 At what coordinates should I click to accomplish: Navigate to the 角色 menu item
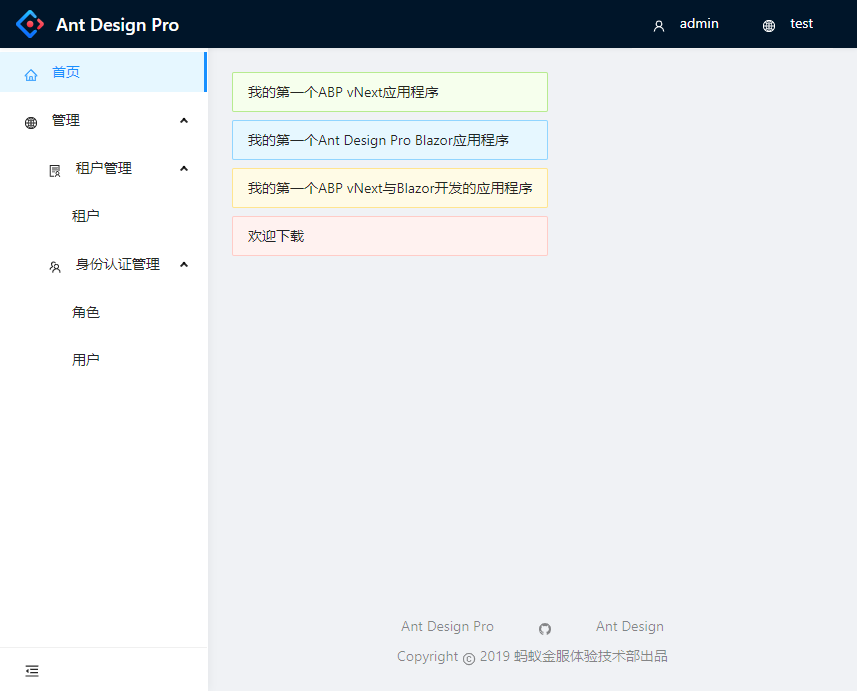pos(86,312)
